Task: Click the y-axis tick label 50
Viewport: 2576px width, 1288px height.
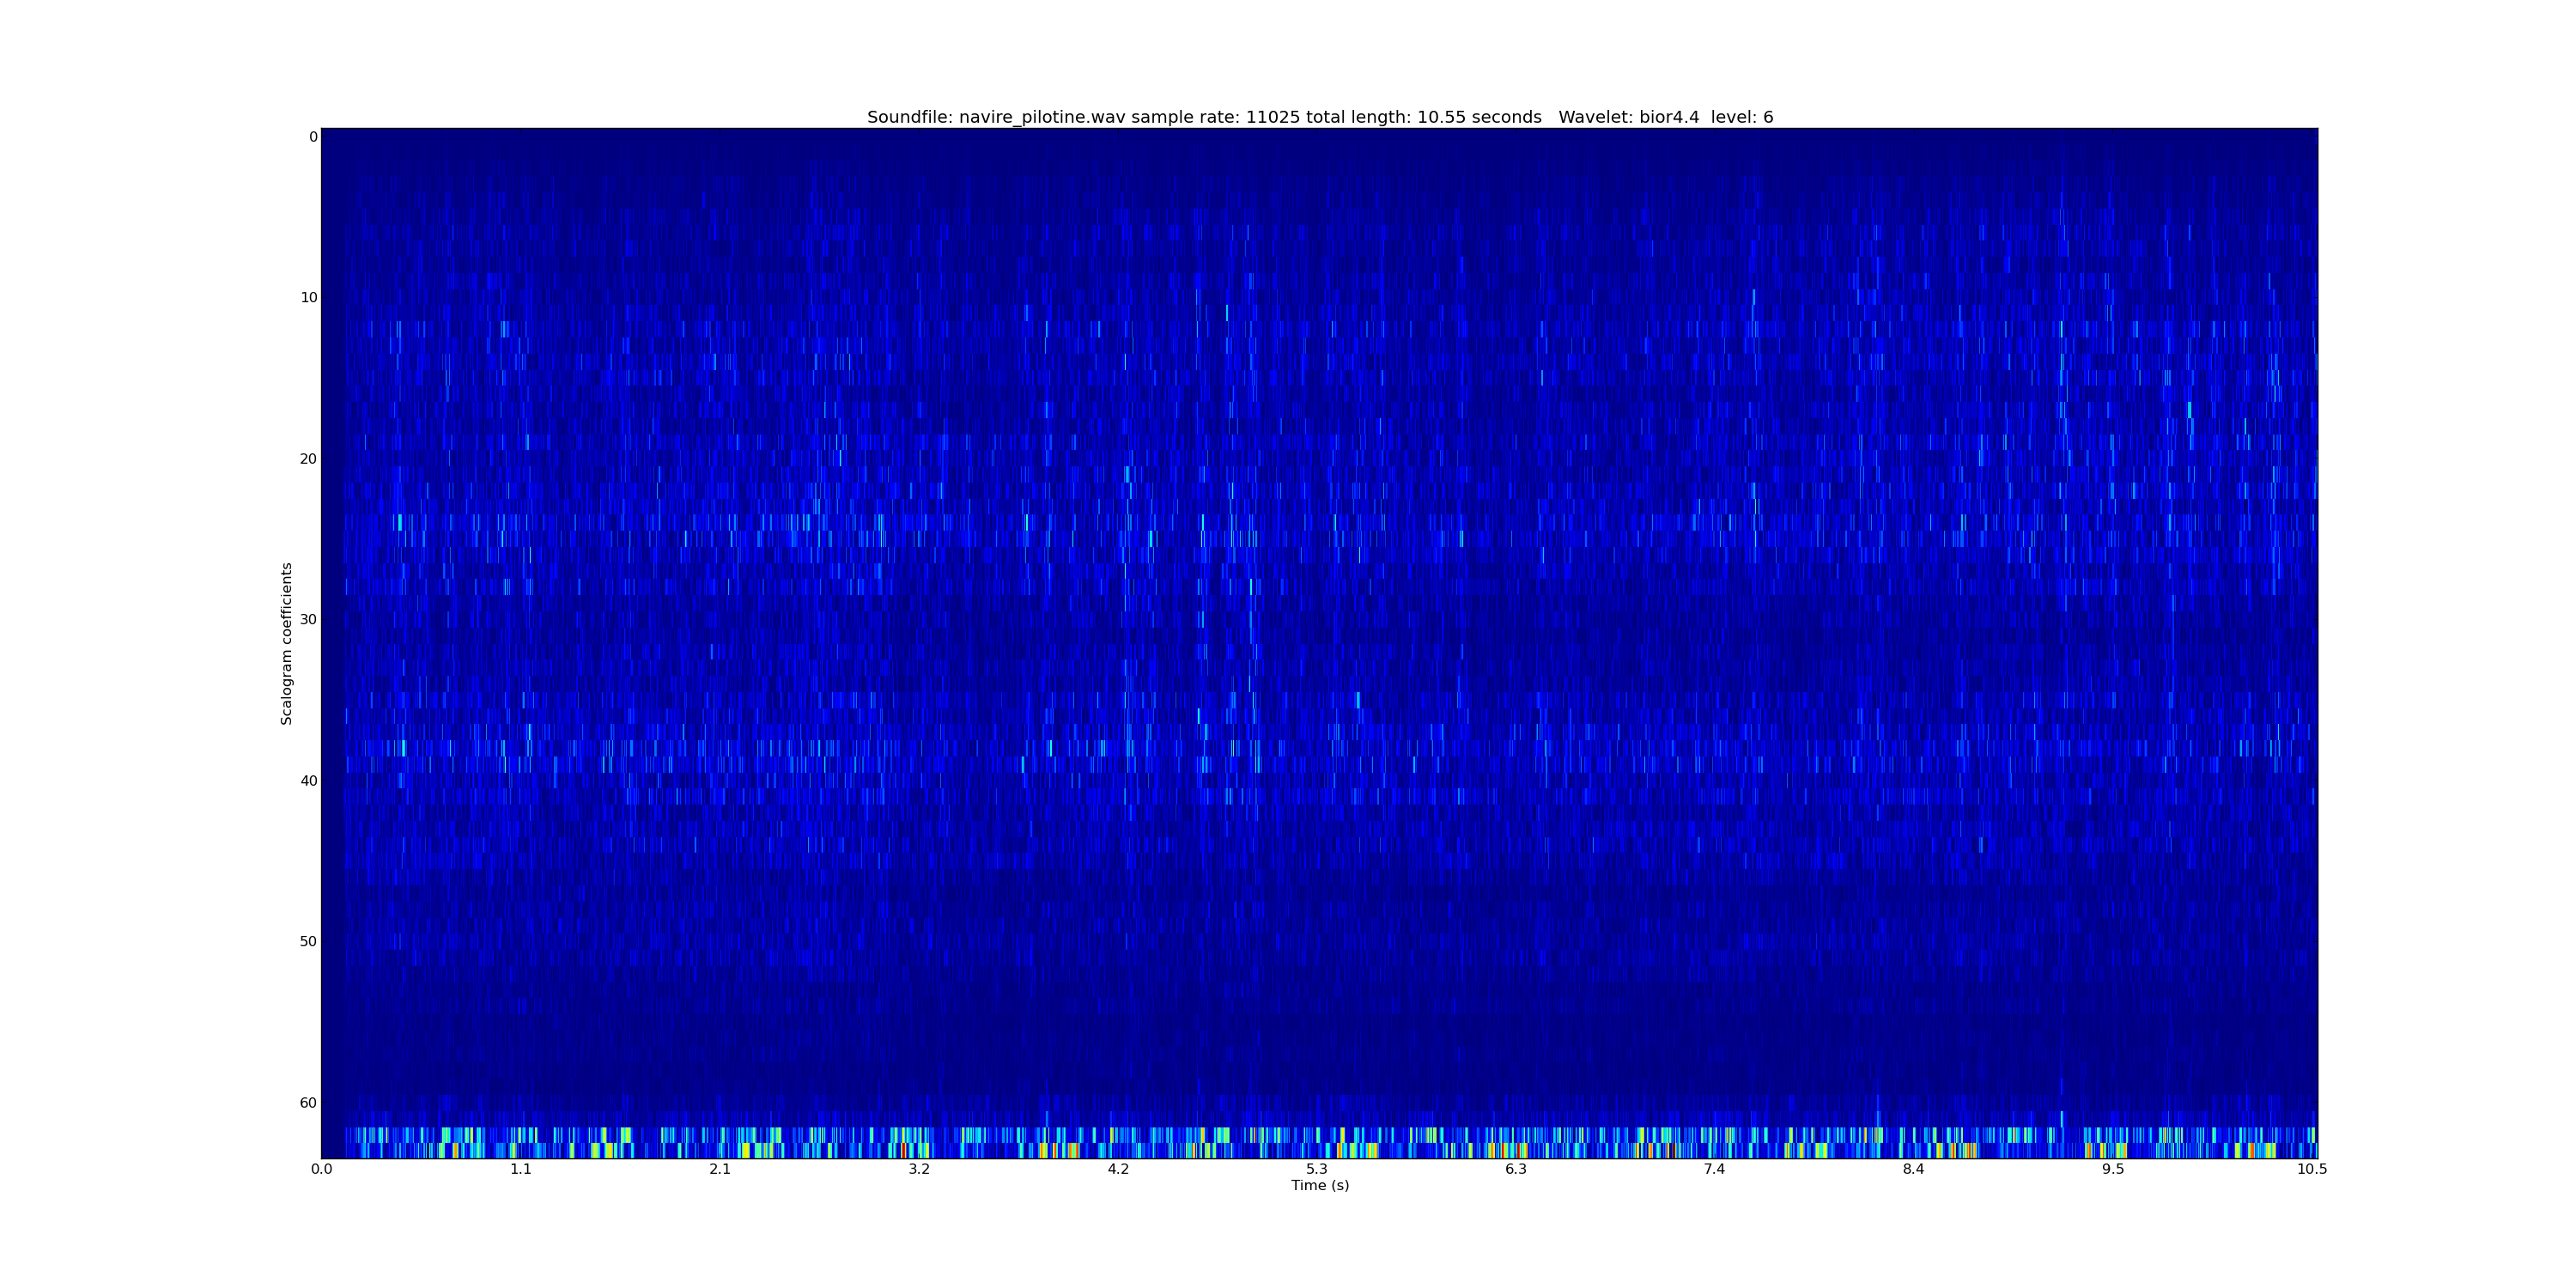Action: [x=308, y=942]
